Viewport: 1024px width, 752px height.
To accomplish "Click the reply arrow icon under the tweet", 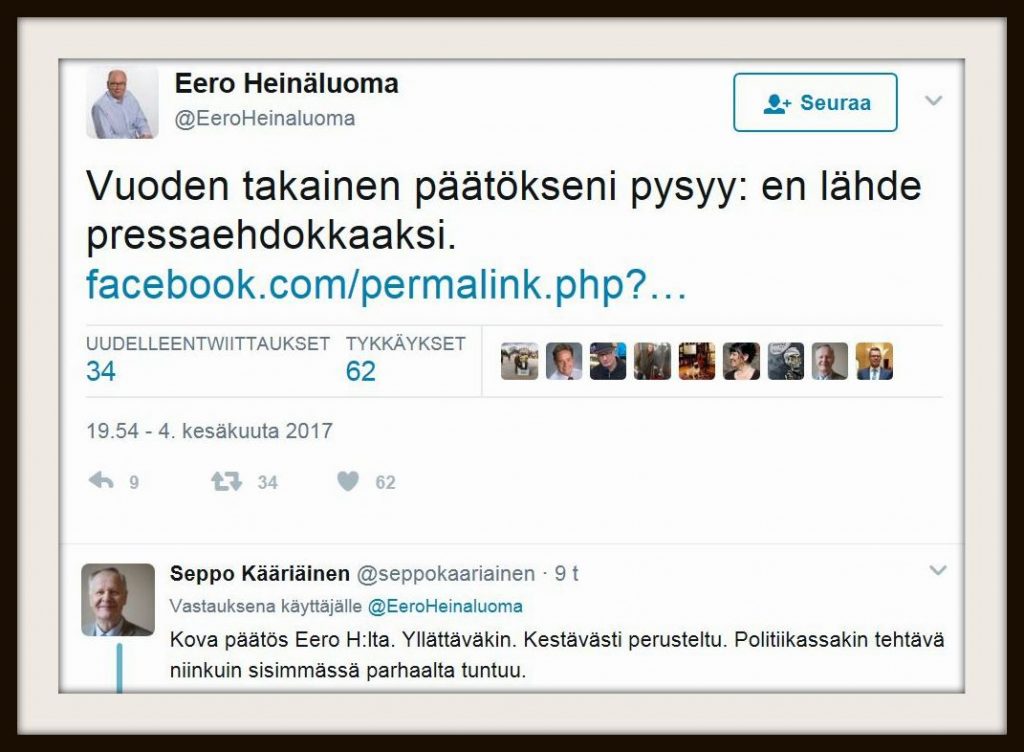I will coord(101,482).
